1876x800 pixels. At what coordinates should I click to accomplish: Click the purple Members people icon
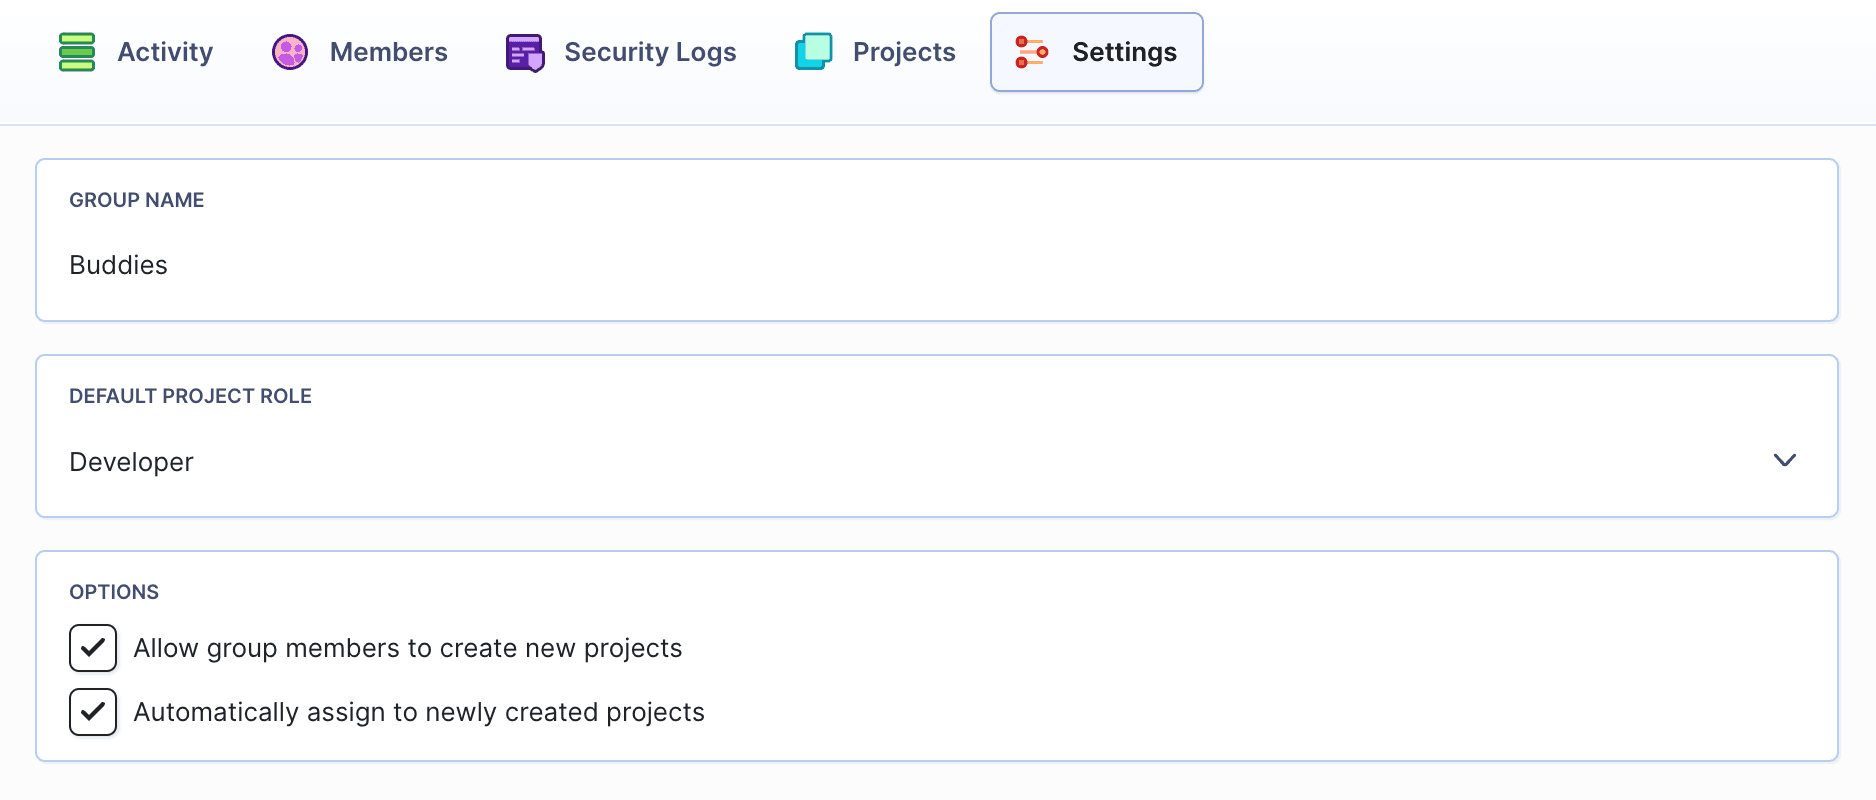tap(290, 52)
